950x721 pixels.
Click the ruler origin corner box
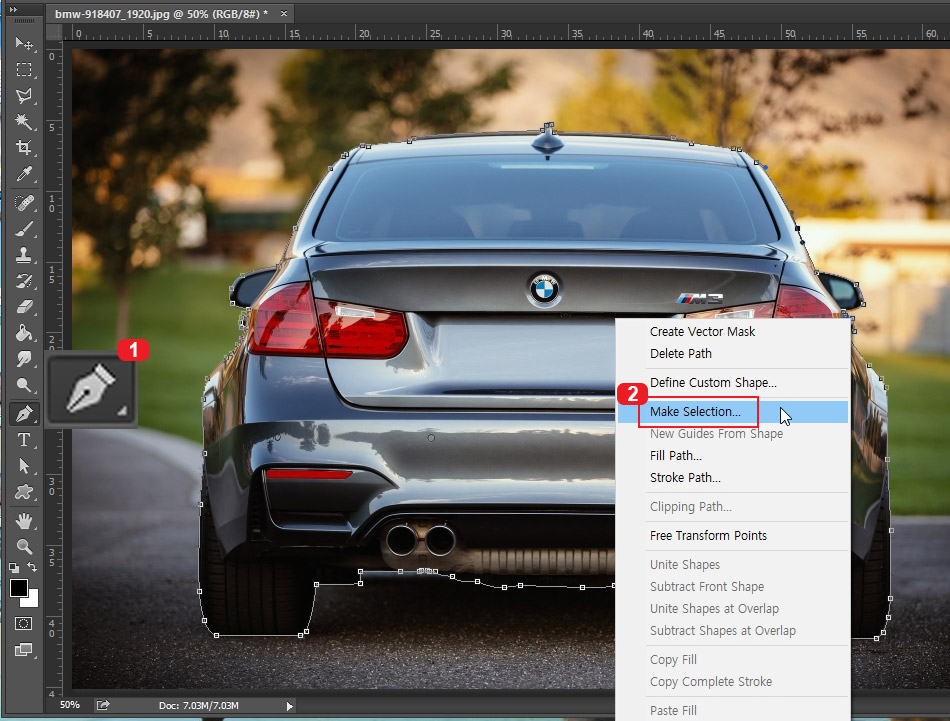[x=55, y=32]
